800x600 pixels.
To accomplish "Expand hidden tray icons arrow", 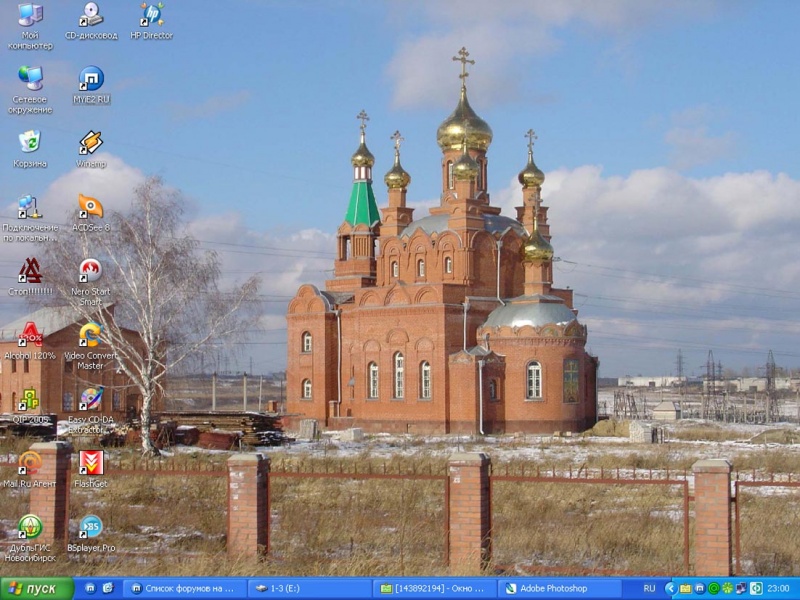I will point(670,589).
